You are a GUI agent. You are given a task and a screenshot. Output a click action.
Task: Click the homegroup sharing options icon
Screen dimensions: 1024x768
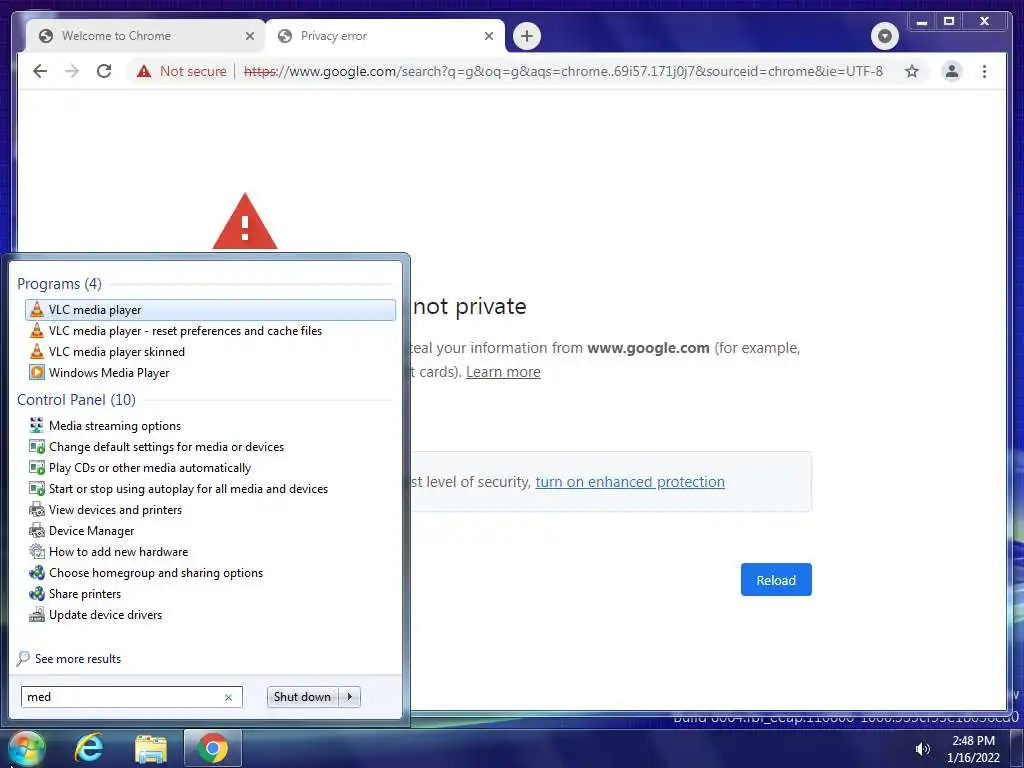click(x=37, y=572)
